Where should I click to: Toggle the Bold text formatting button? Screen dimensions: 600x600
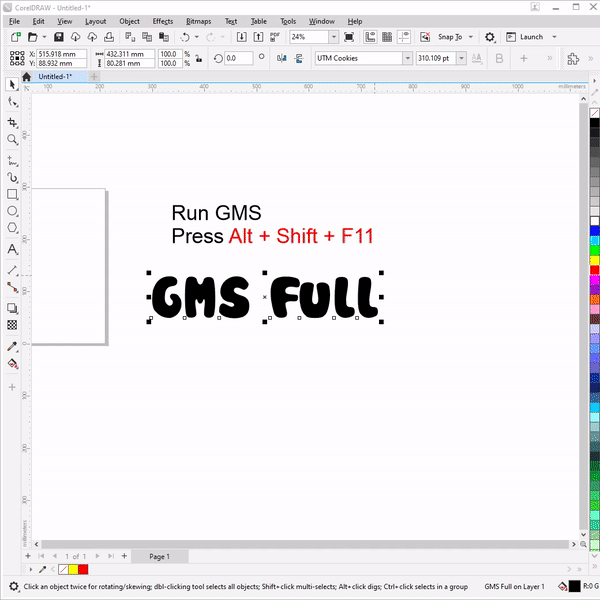pos(499,58)
